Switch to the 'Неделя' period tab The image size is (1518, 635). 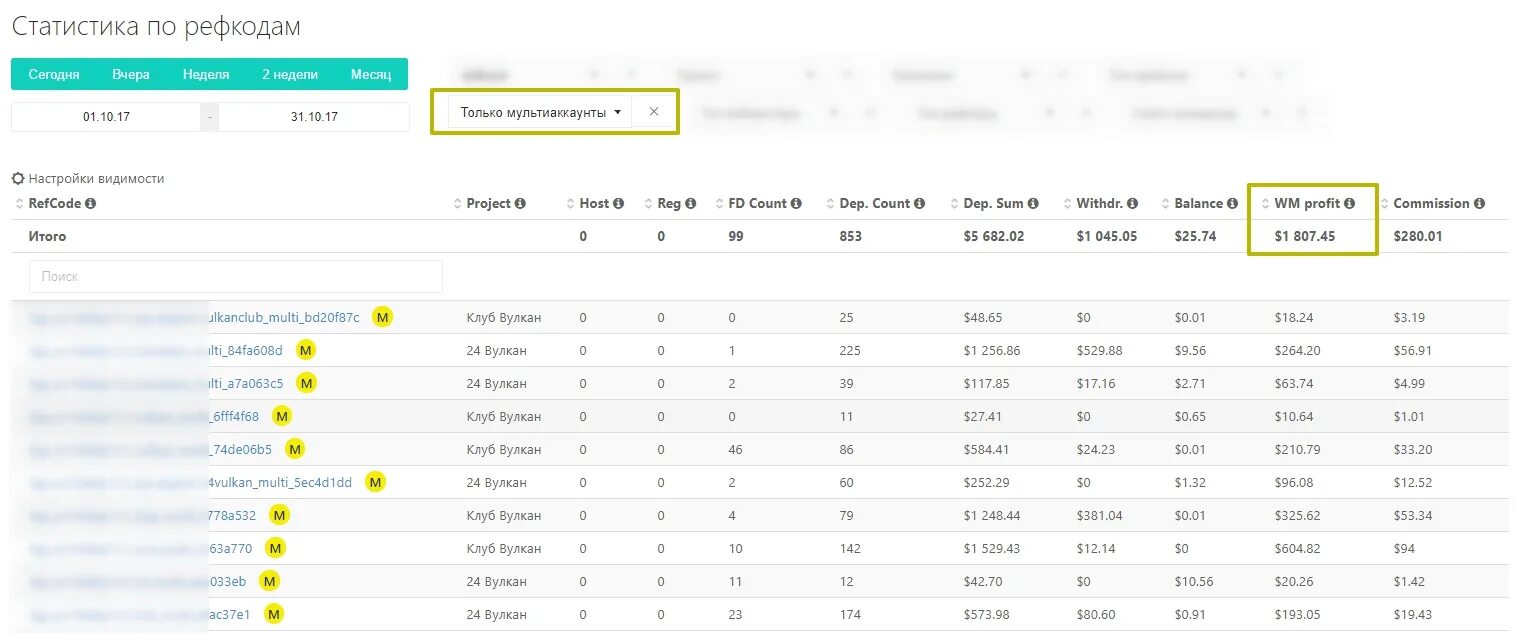(x=206, y=74)
